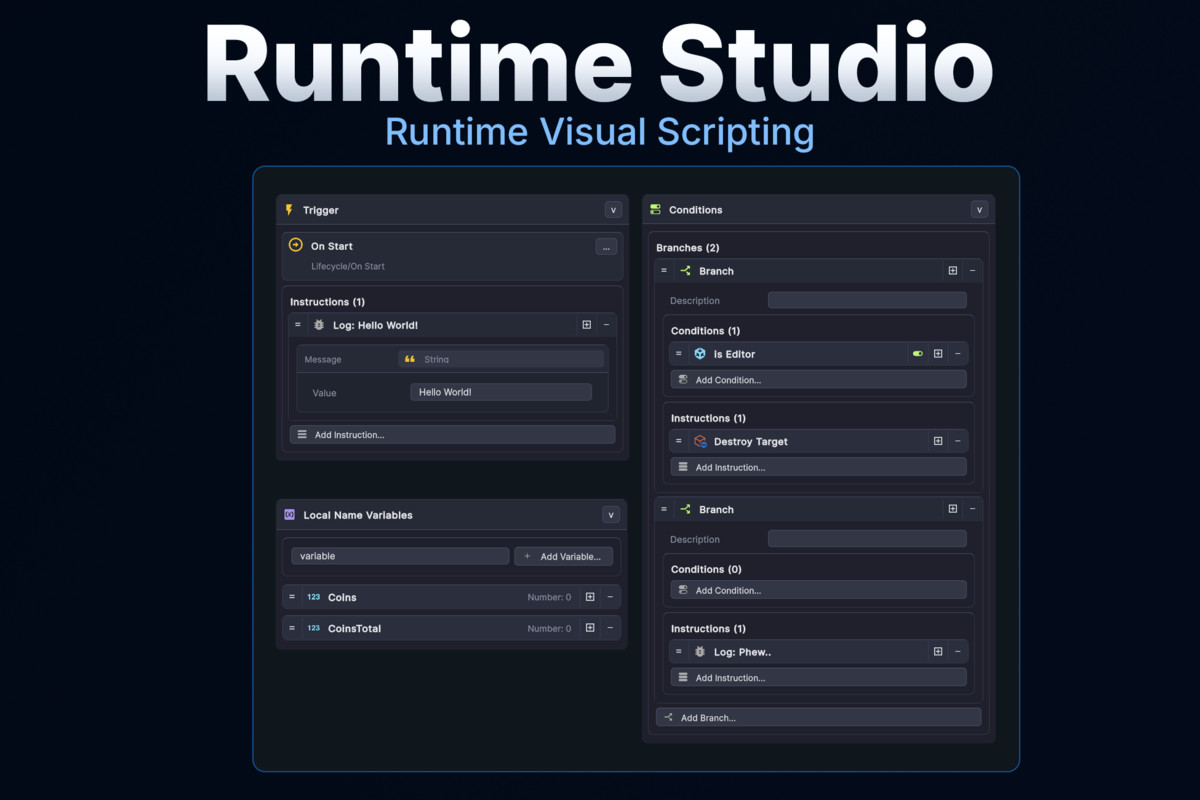
Task: Click Add Condition under Conditions (0)
Action: pyautogui.click(x=819, y=590)
